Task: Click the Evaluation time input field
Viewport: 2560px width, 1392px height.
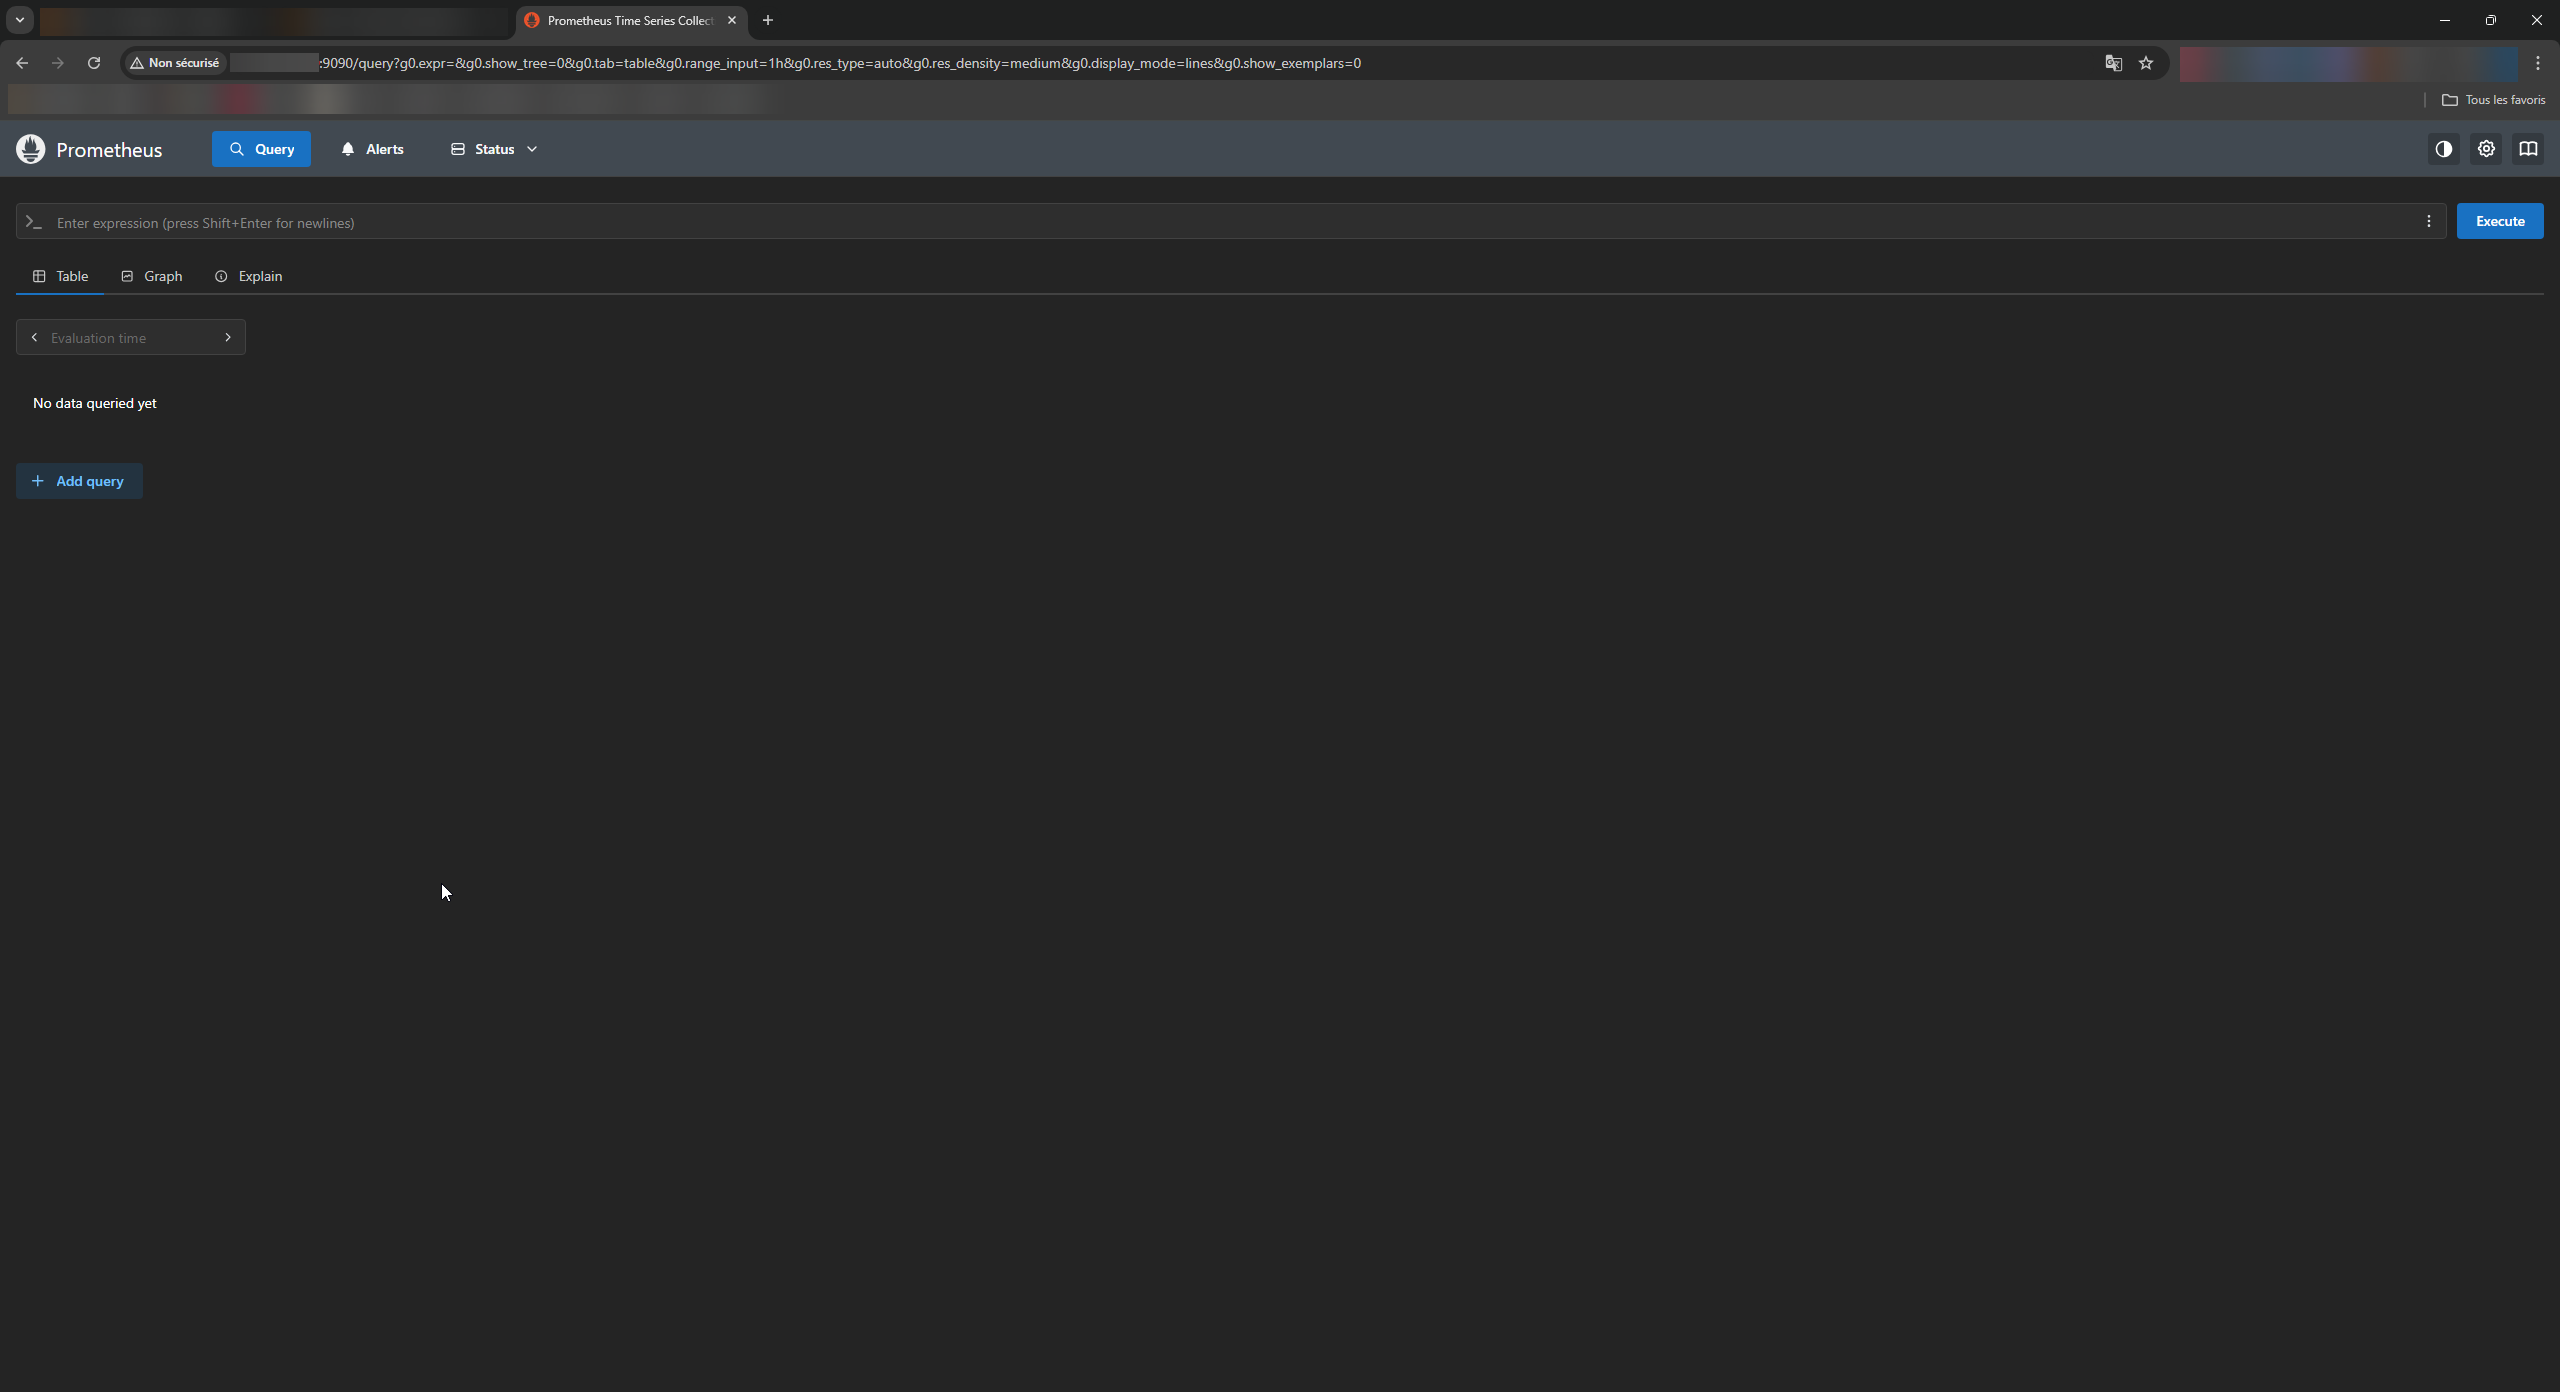Action: click(130, 338)
